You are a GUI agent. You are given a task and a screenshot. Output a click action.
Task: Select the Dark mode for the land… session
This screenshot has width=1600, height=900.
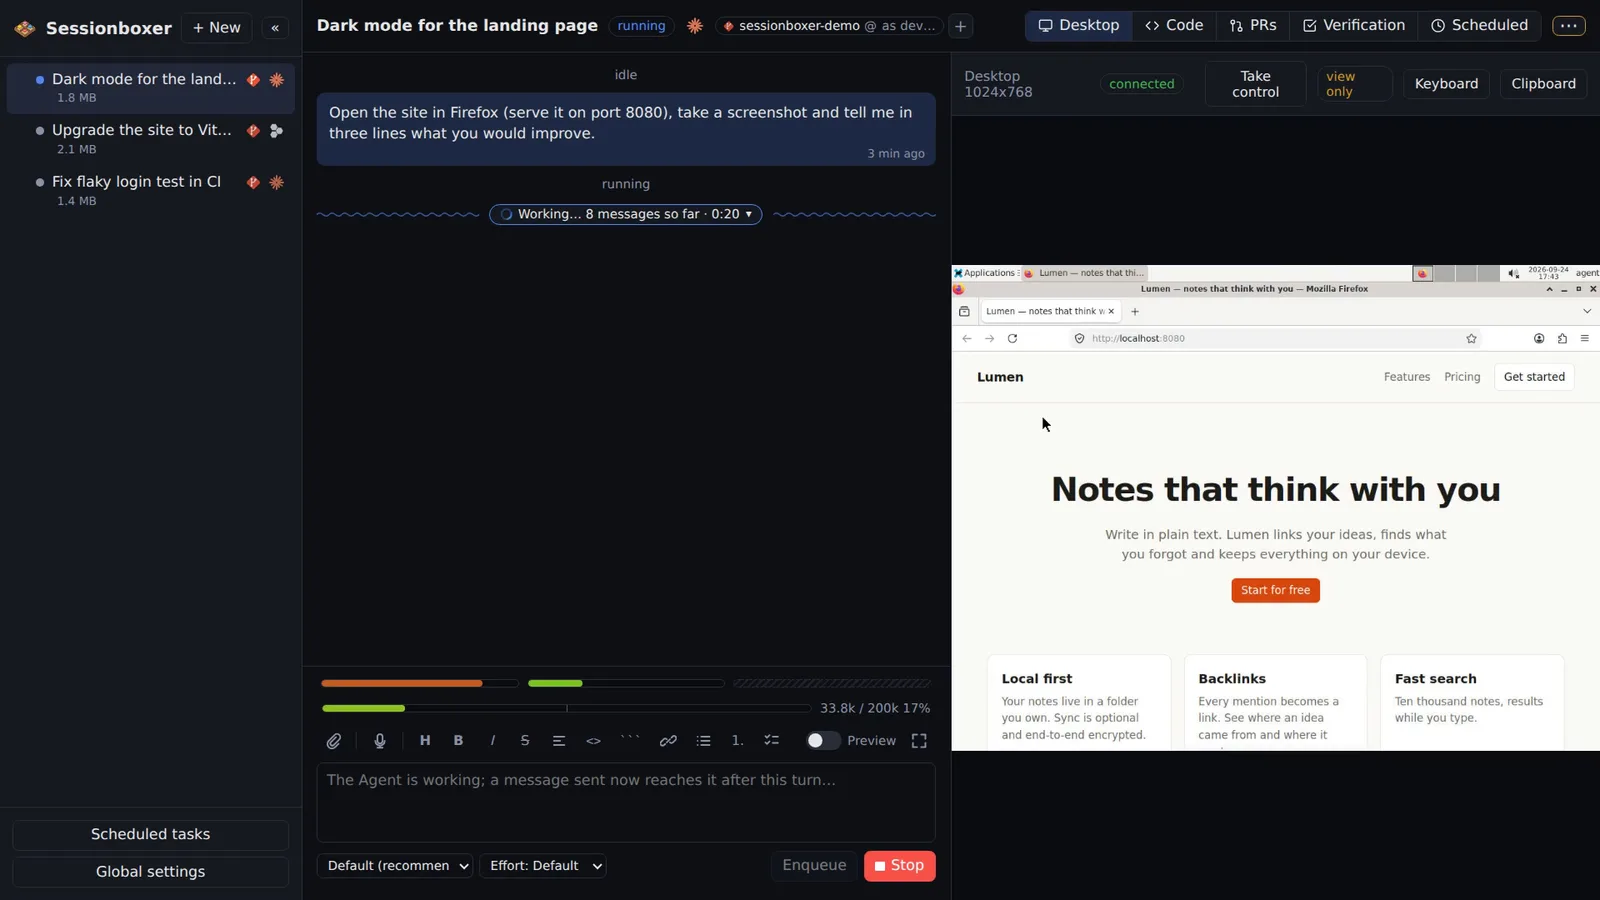point(150,88)
